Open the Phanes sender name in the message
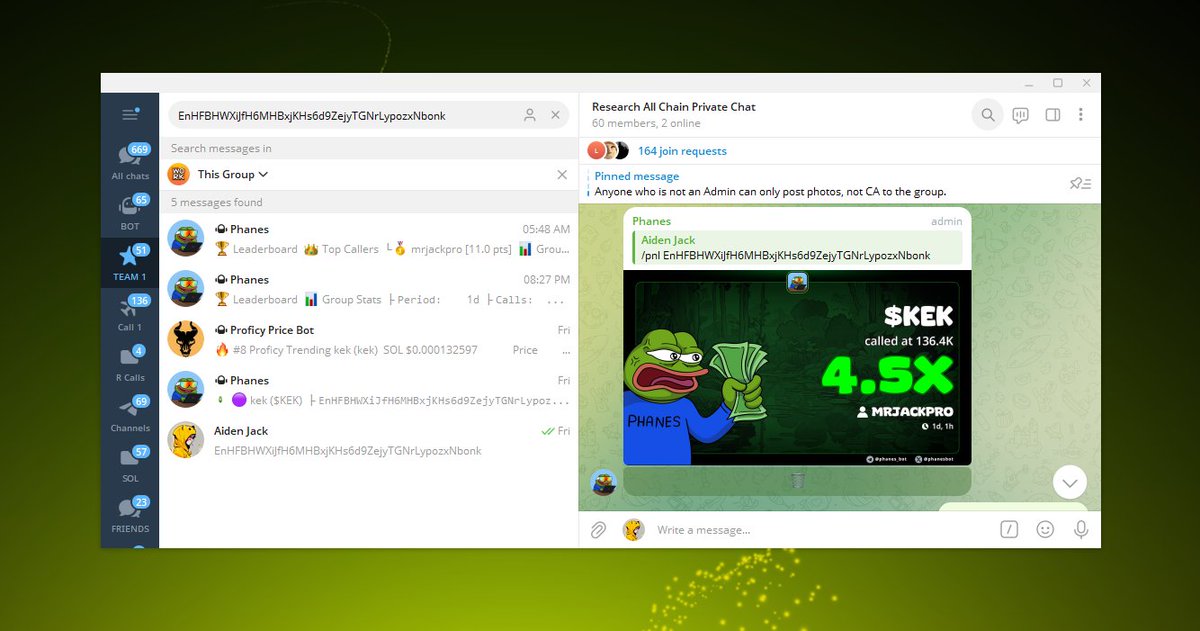The height and width of the screenshot is (631, 1200). (x=651, y=221)
